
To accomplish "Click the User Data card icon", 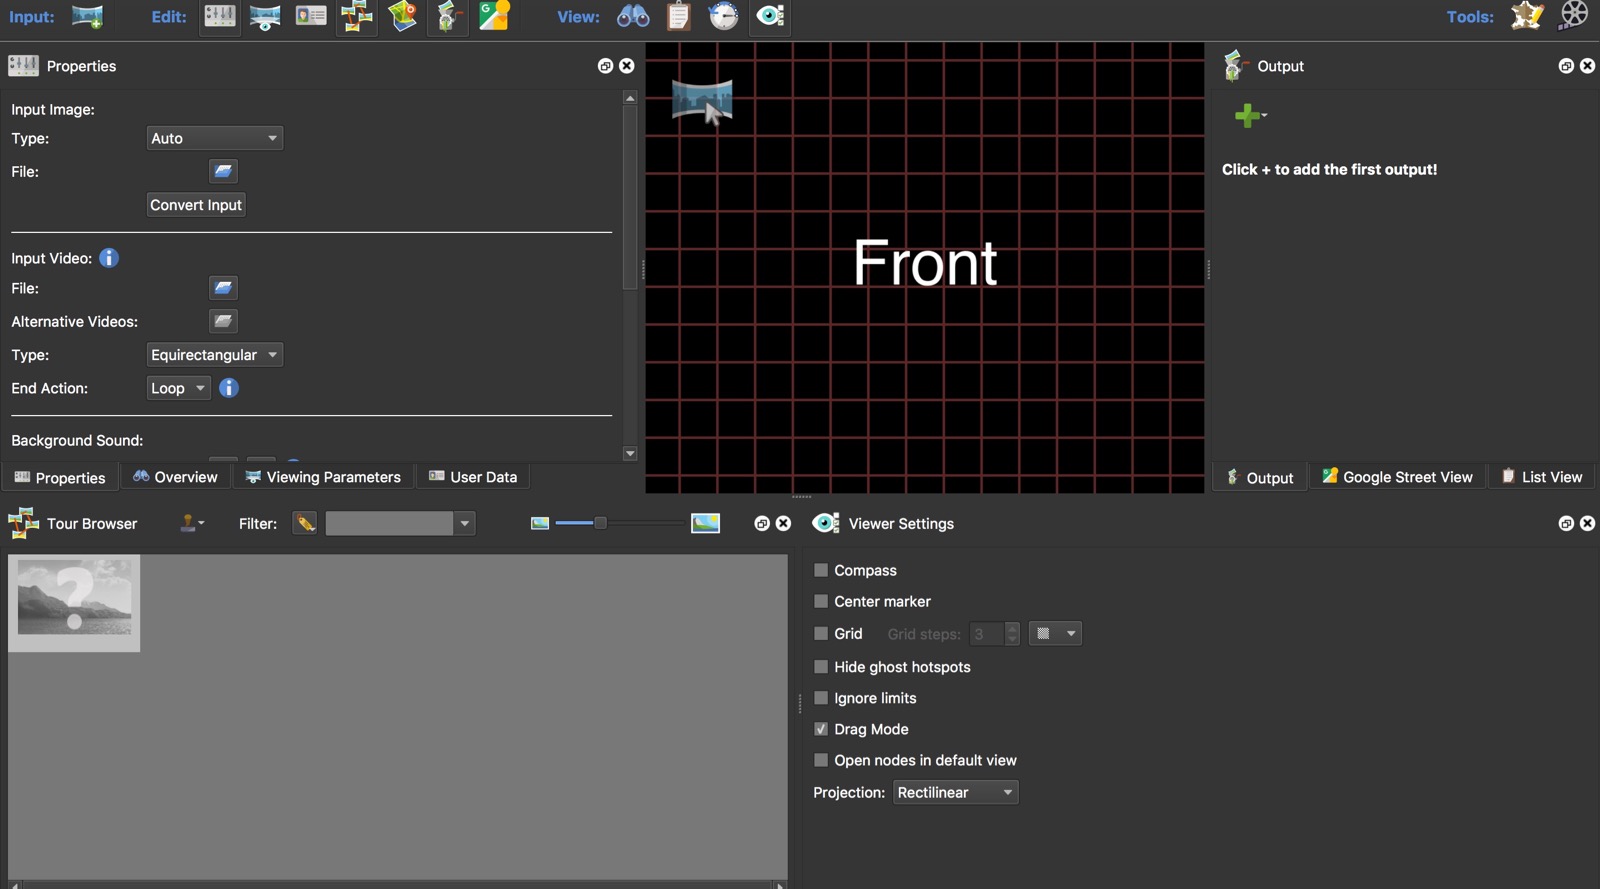I will click(311, 17).
